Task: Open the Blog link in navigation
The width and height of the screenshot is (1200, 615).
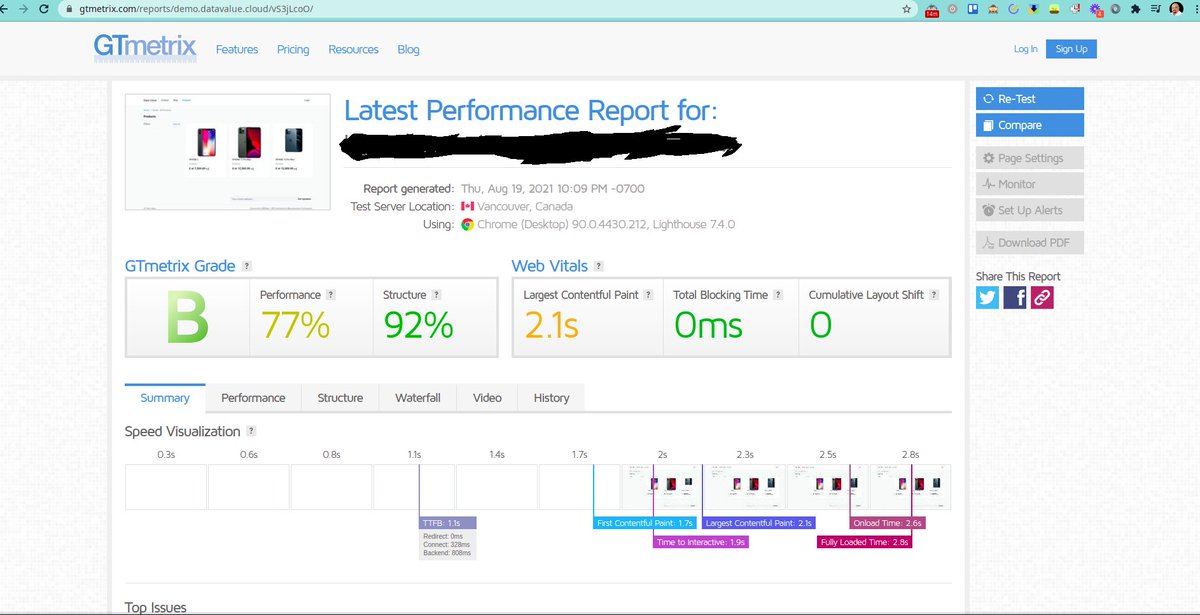Action: click(408, 49)
